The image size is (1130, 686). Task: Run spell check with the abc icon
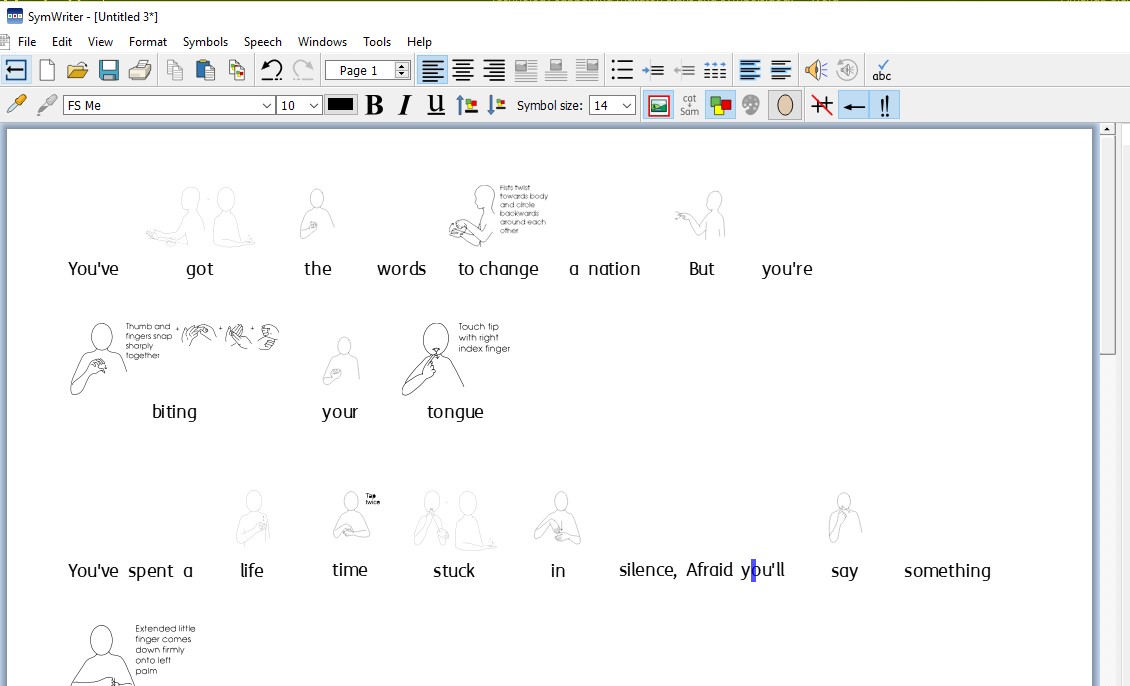881,70
